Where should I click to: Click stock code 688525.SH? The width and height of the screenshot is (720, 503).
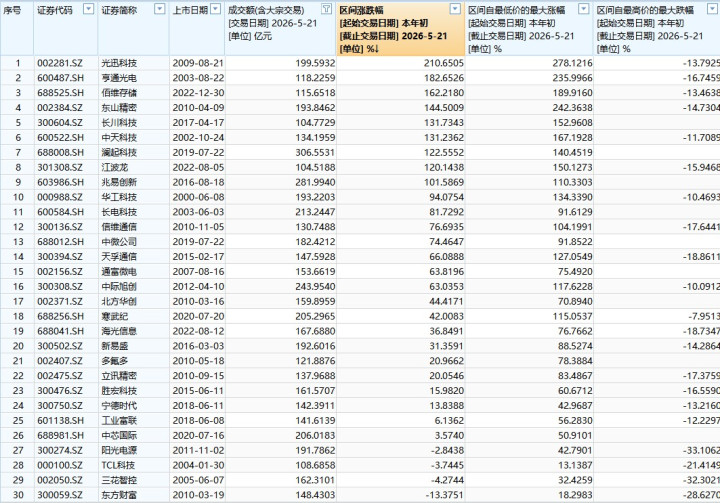(61, 93)
